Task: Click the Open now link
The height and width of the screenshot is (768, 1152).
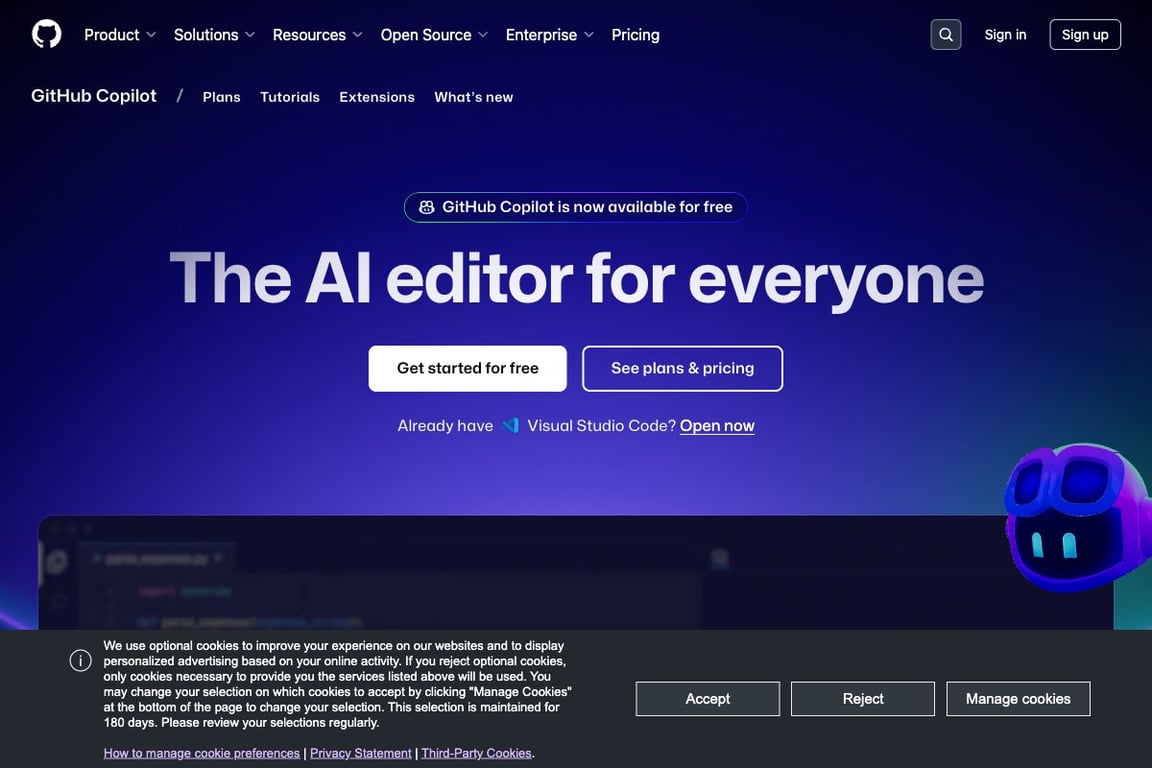Action: 716,426
